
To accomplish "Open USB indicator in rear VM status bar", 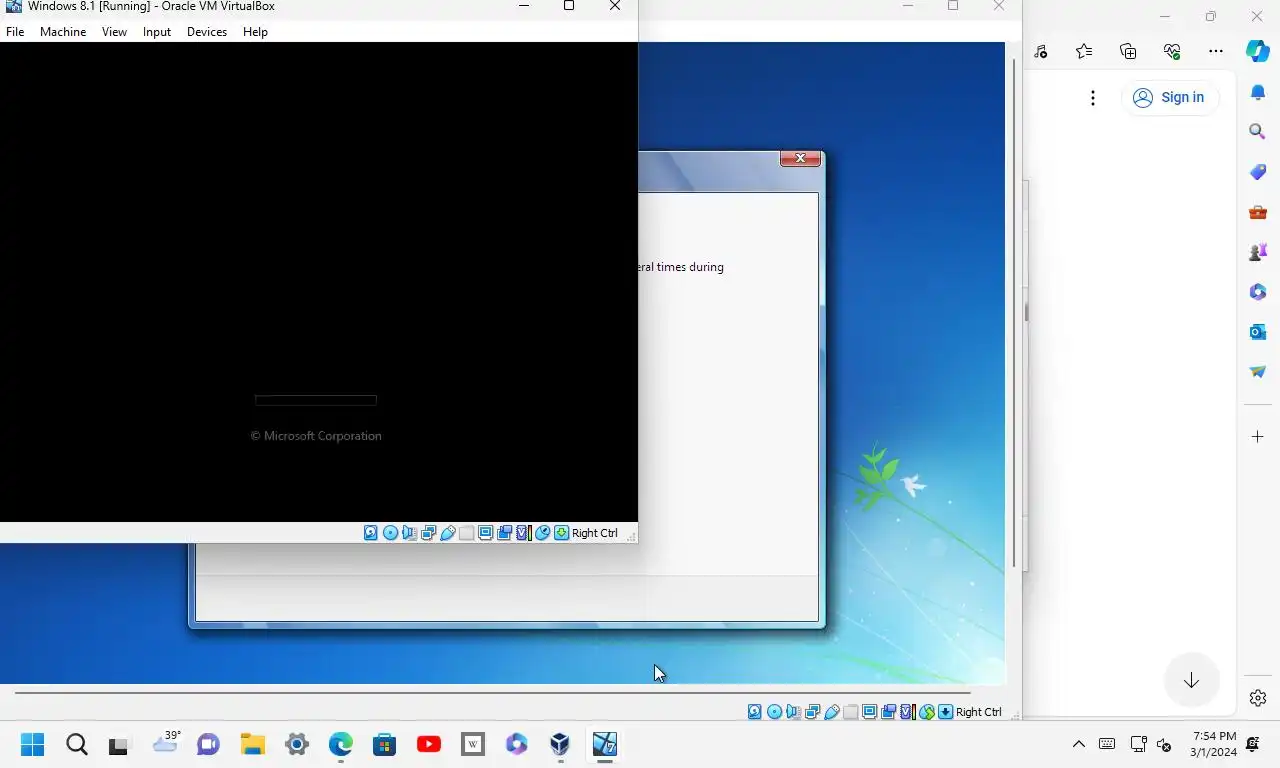I will 832,712.
